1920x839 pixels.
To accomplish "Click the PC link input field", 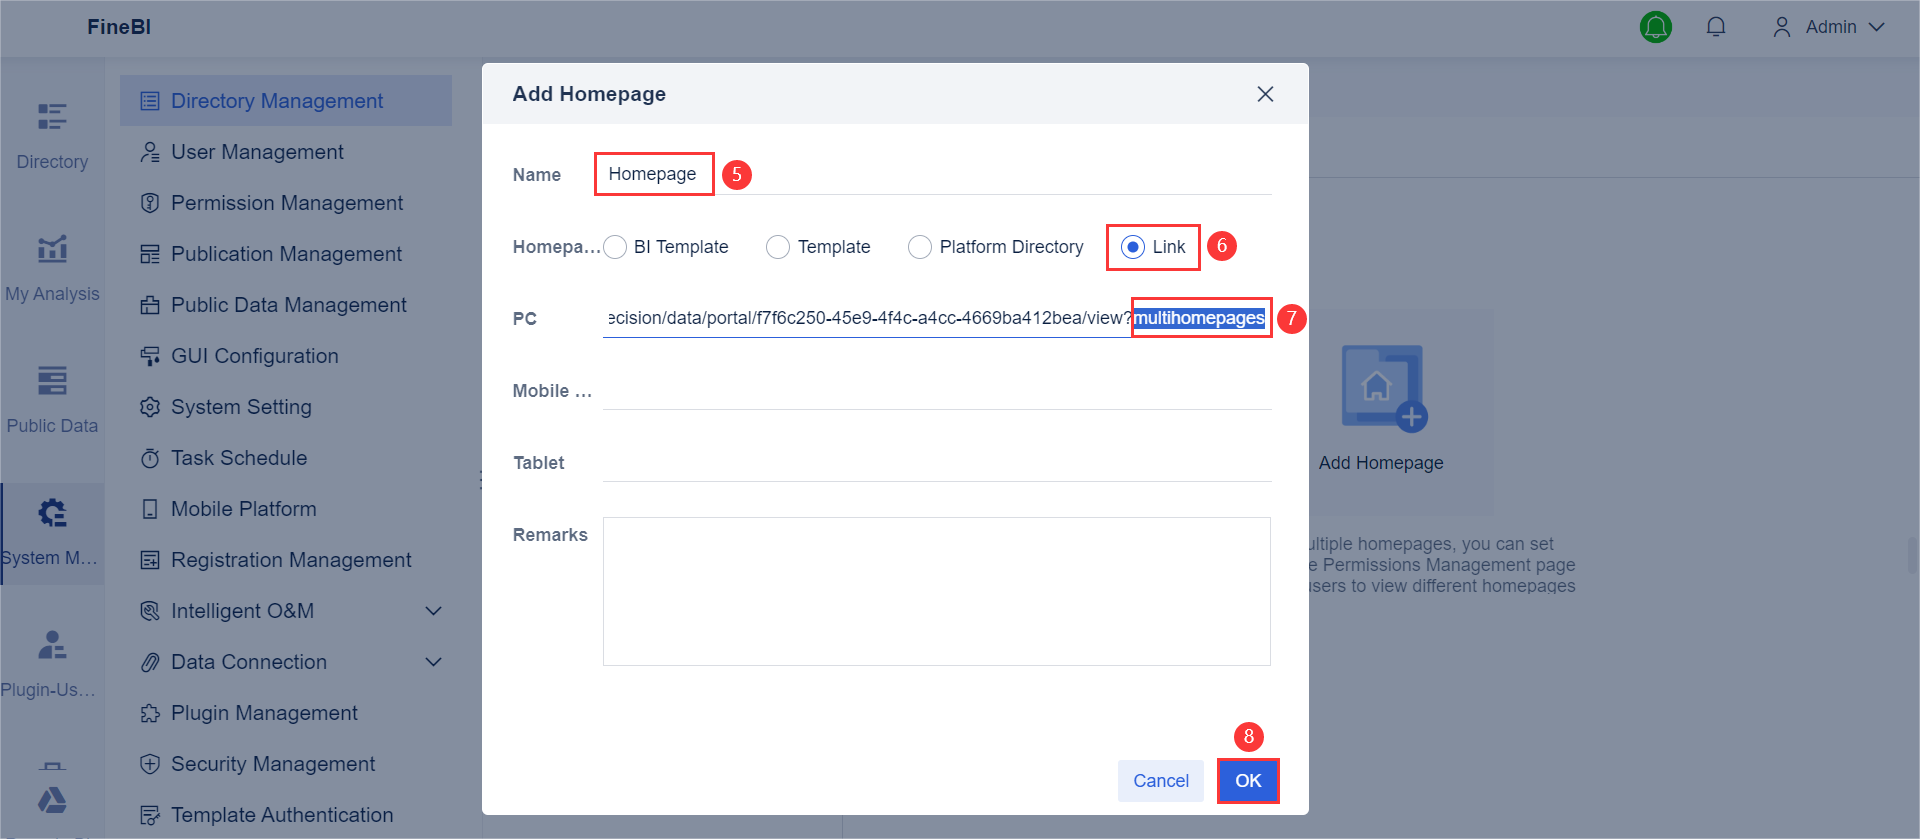I will [x=937, y=318].
